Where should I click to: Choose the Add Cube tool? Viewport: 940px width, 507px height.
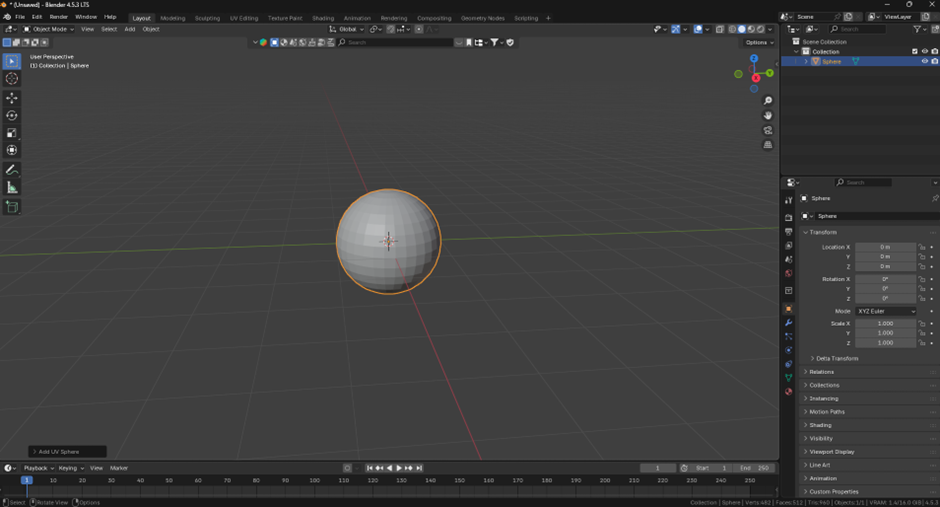tap(12, 207)
